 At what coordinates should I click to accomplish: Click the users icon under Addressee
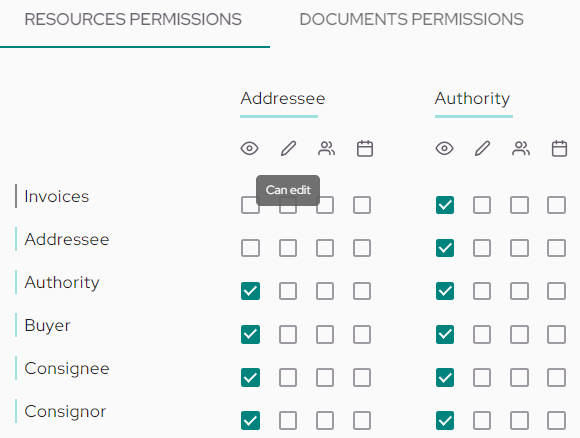click(x=327, y=148)
